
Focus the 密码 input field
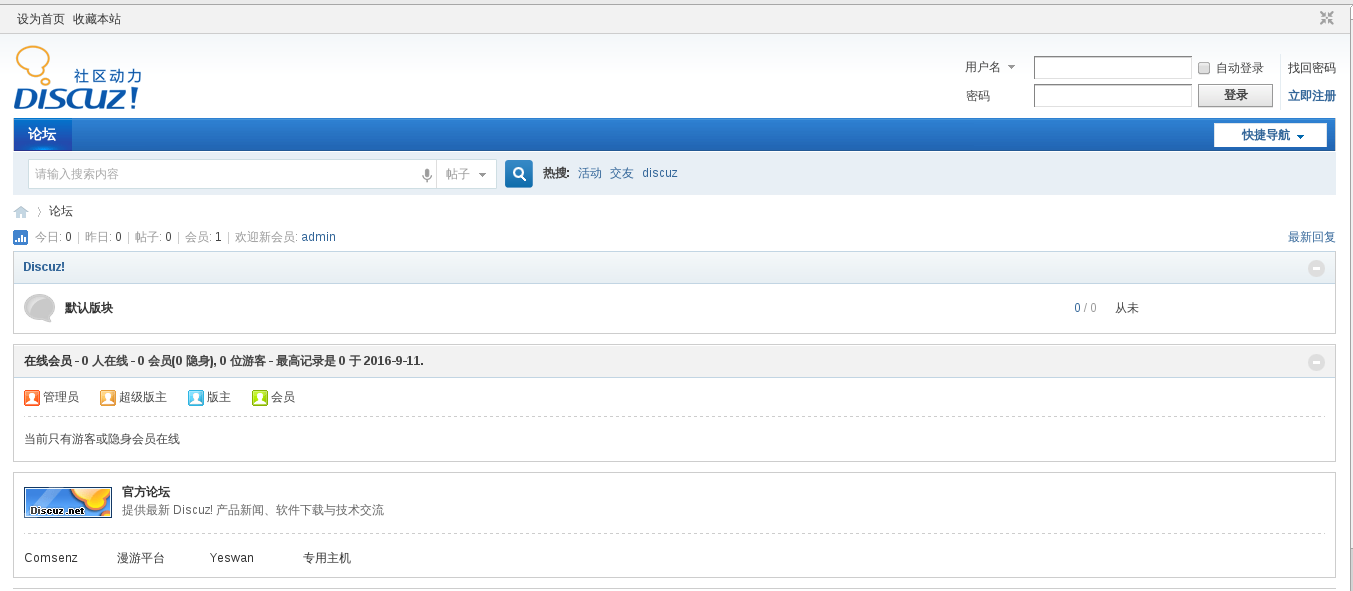pos(1113,96)
